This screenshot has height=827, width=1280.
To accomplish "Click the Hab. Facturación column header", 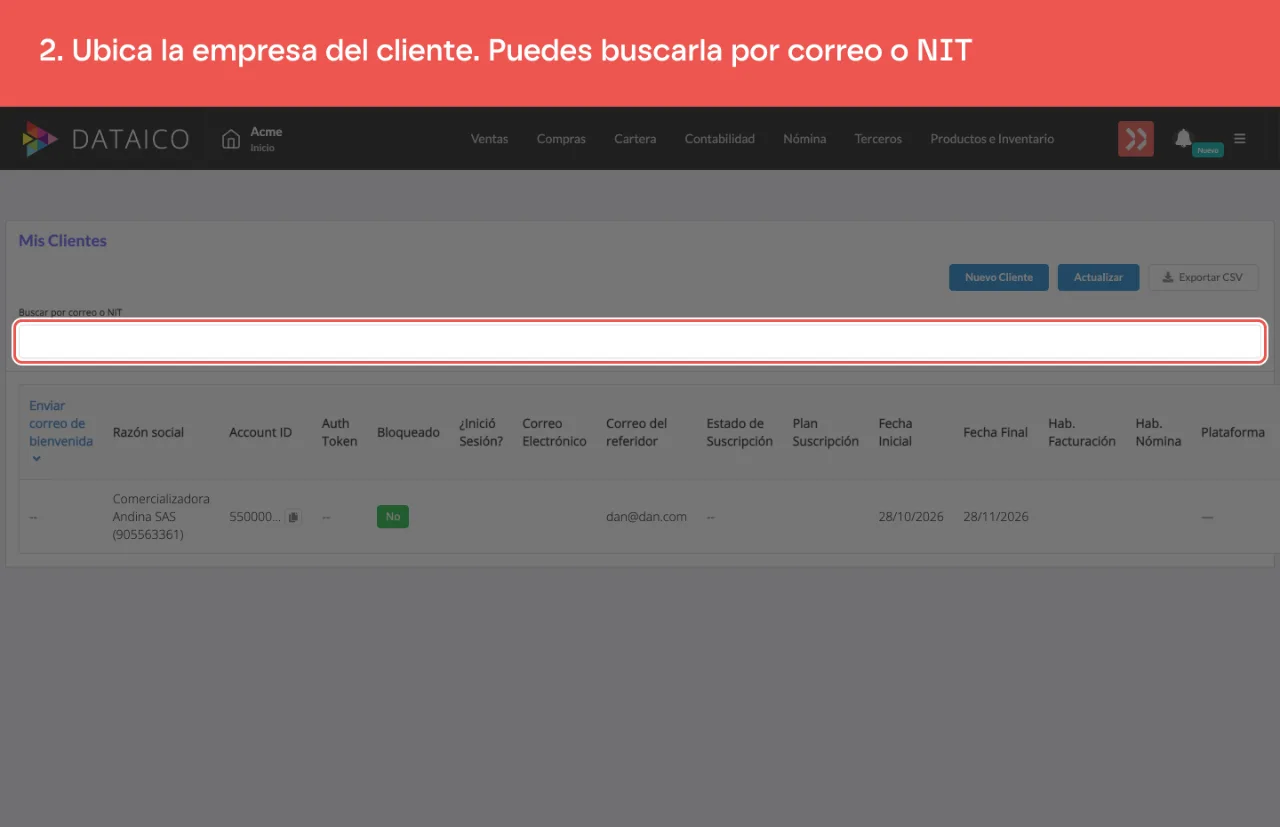I will tap(1081, 432).
